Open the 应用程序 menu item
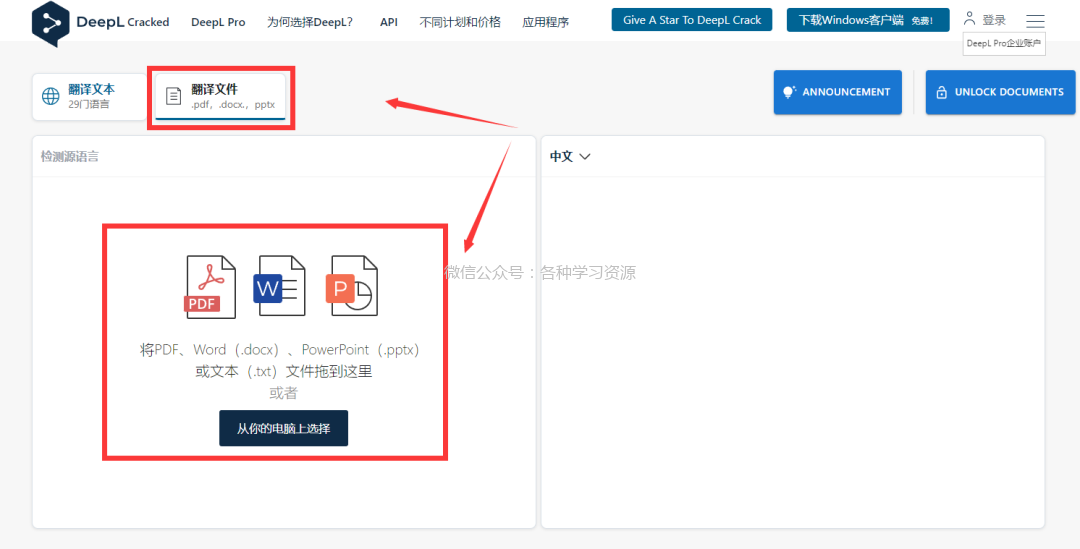 point(546,22)
